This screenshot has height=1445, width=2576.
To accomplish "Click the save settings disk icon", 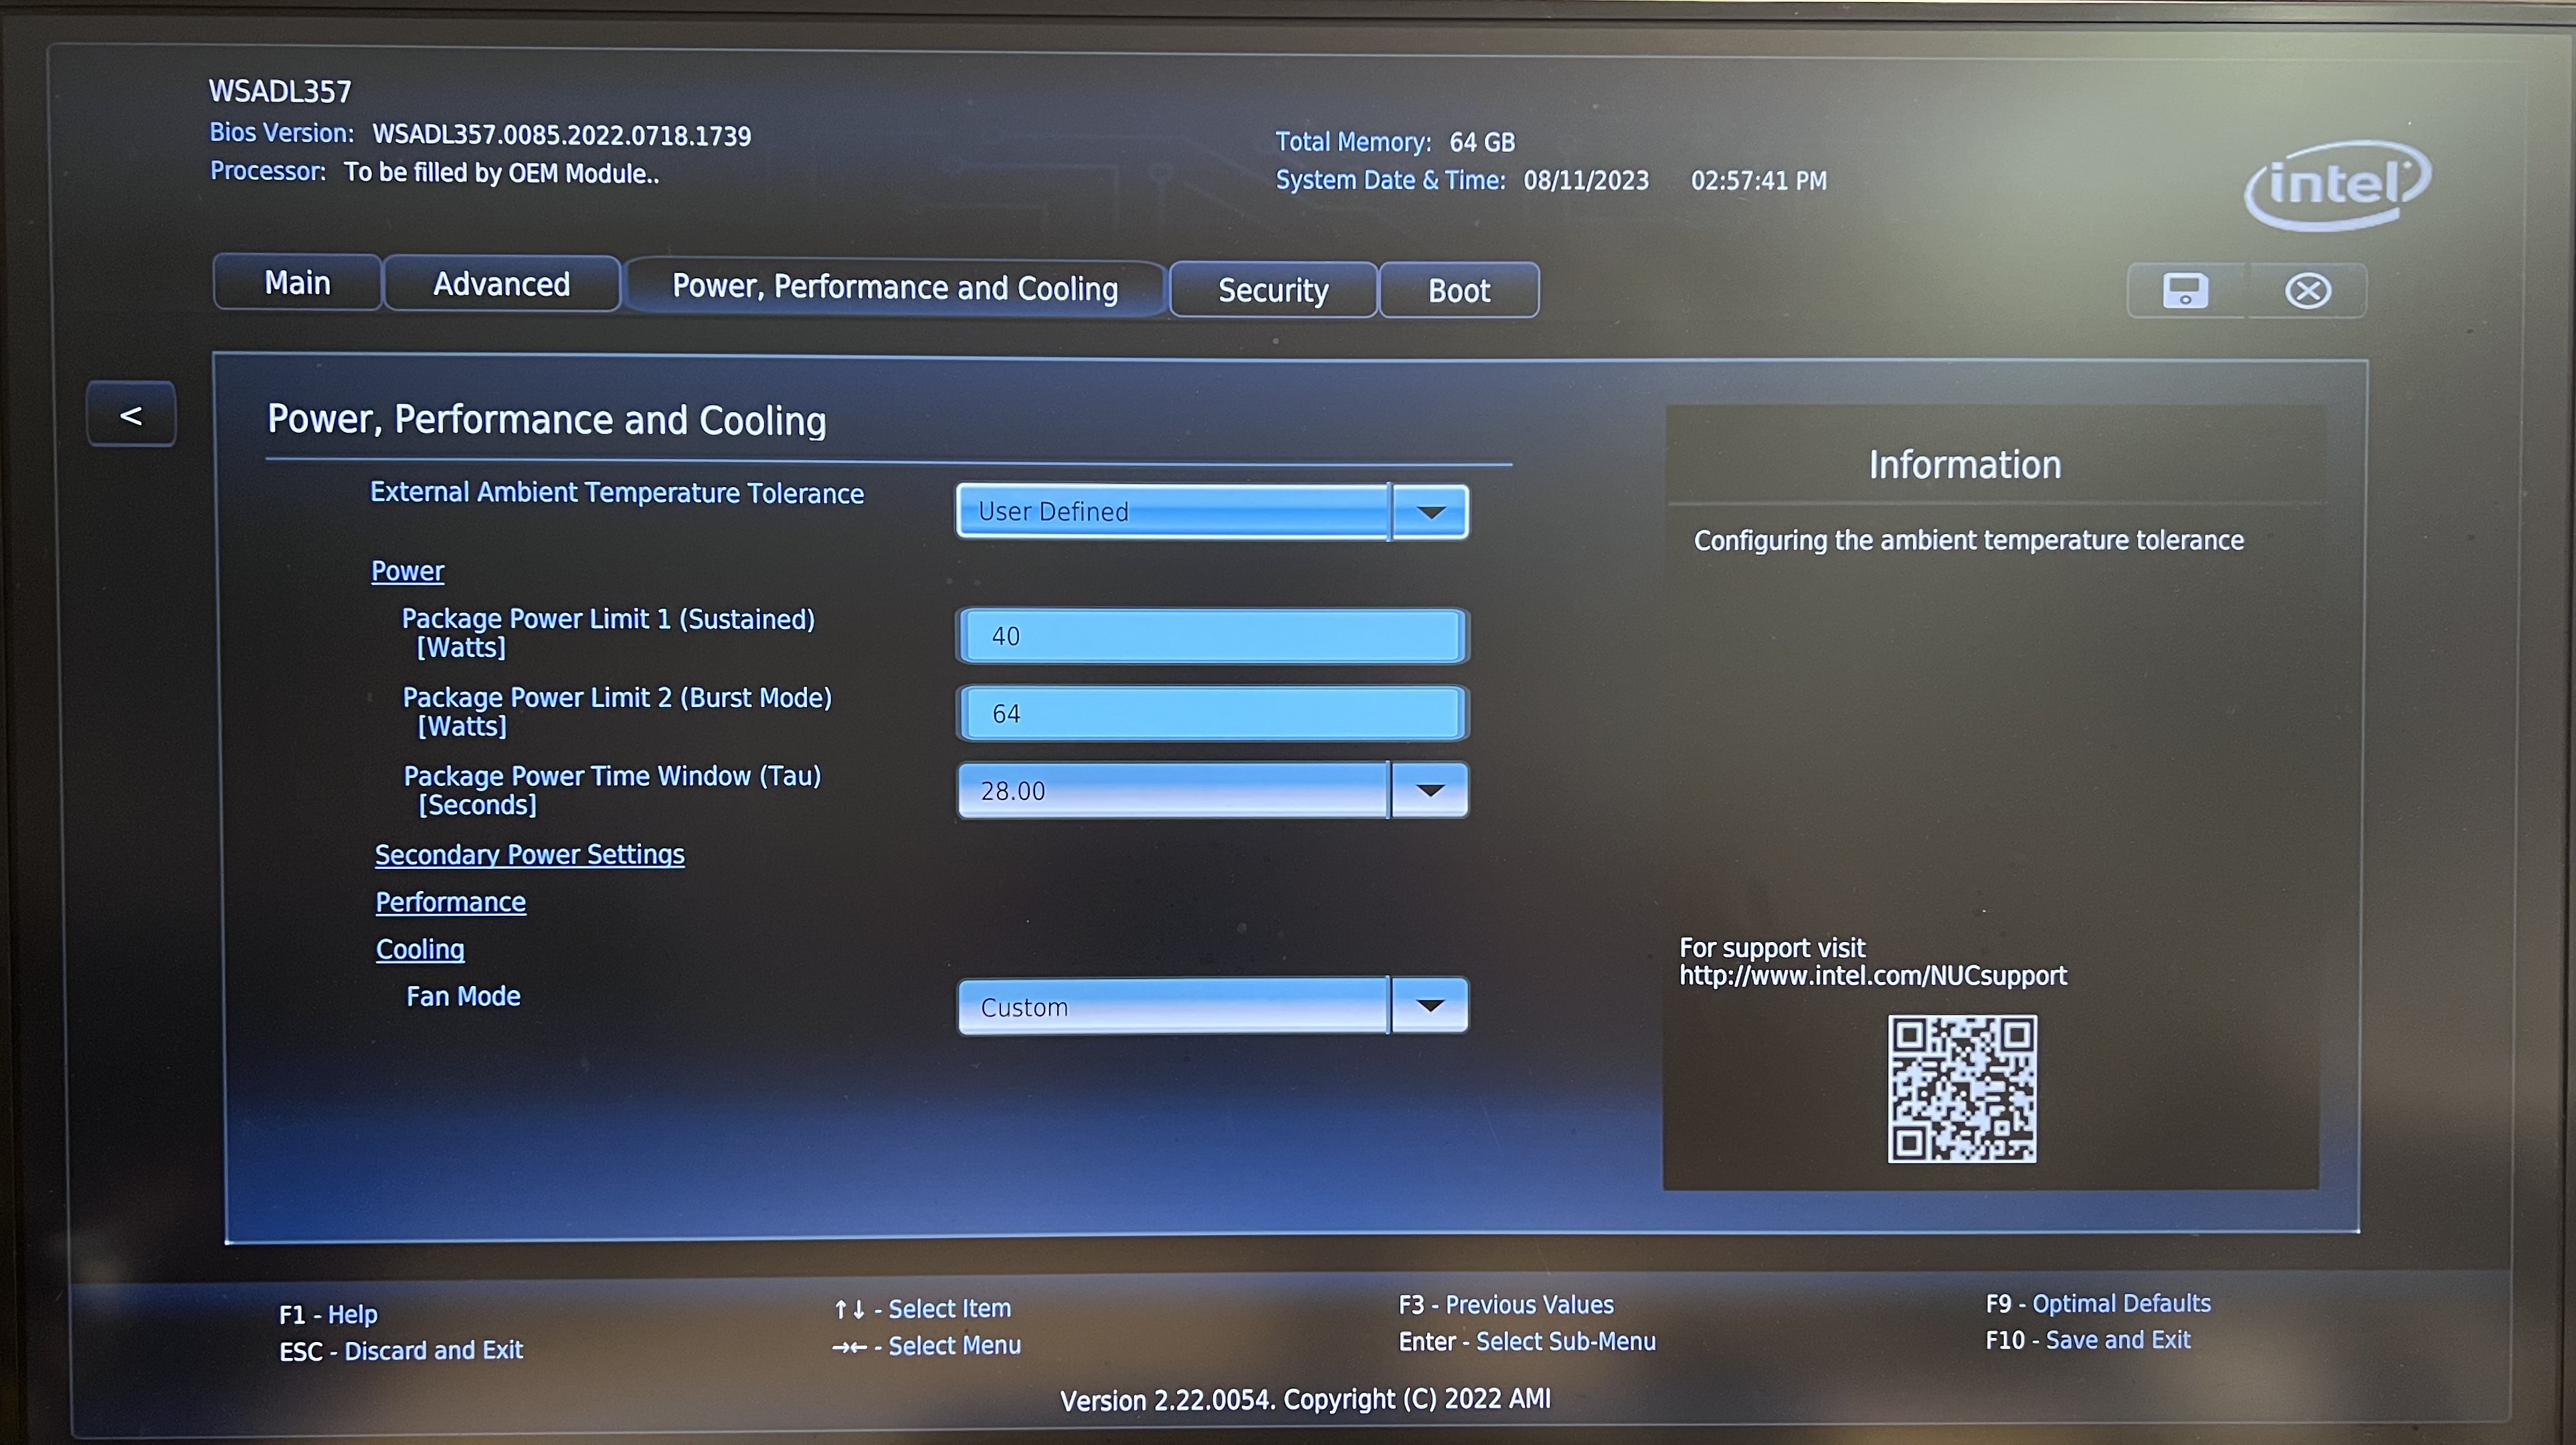I will pyautogui.click(x=2185, y=290).
